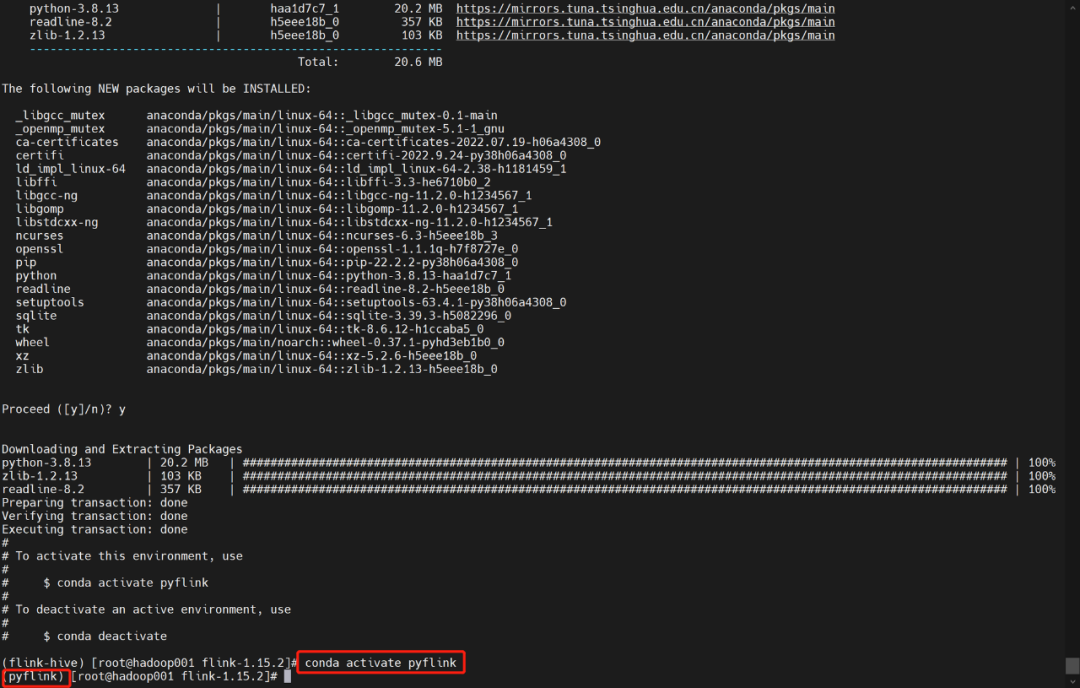The image size is (1080, 688).
Task: Click the 'libgcc-ng' package name
Action: (x=46, y=196)
